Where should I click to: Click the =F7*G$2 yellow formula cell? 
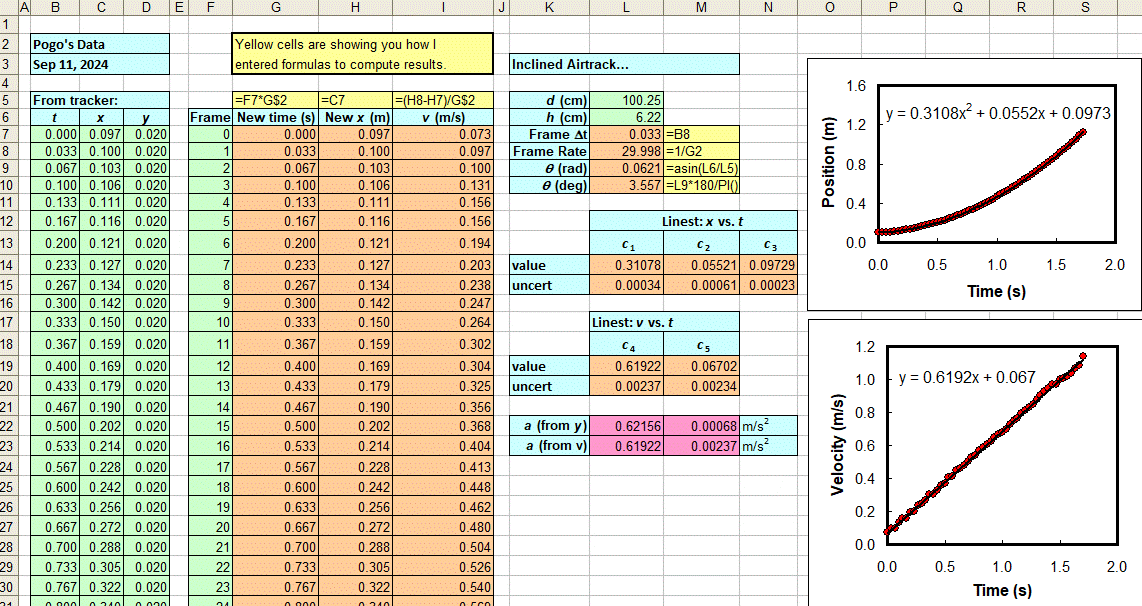(275, 100)
